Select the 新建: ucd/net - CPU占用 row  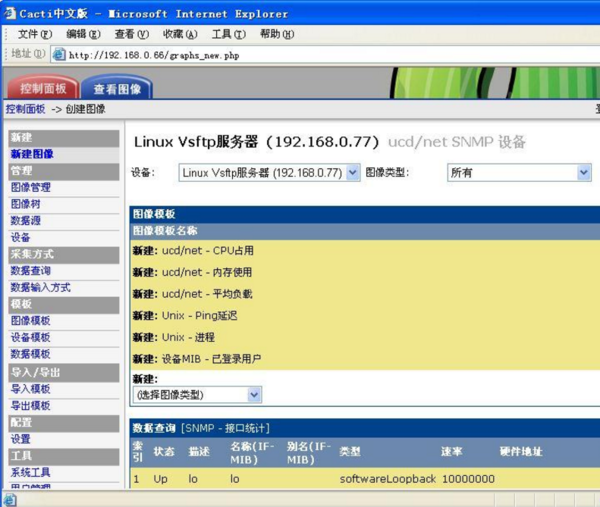click(x=365, y=251)
